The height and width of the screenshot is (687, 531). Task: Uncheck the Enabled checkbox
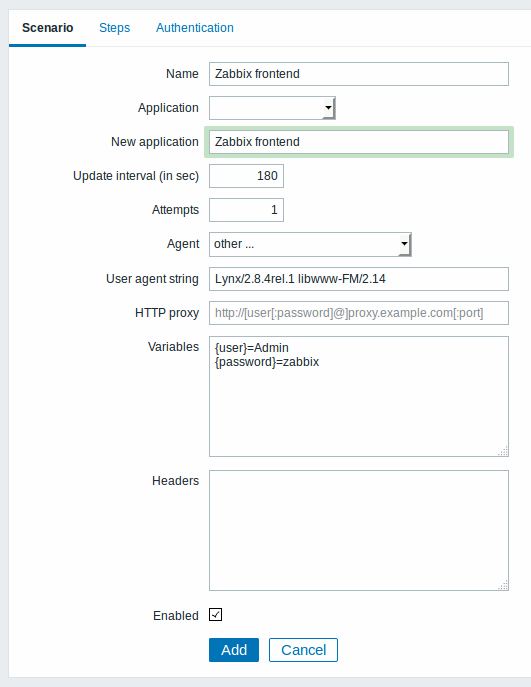[x=216, y=615]
